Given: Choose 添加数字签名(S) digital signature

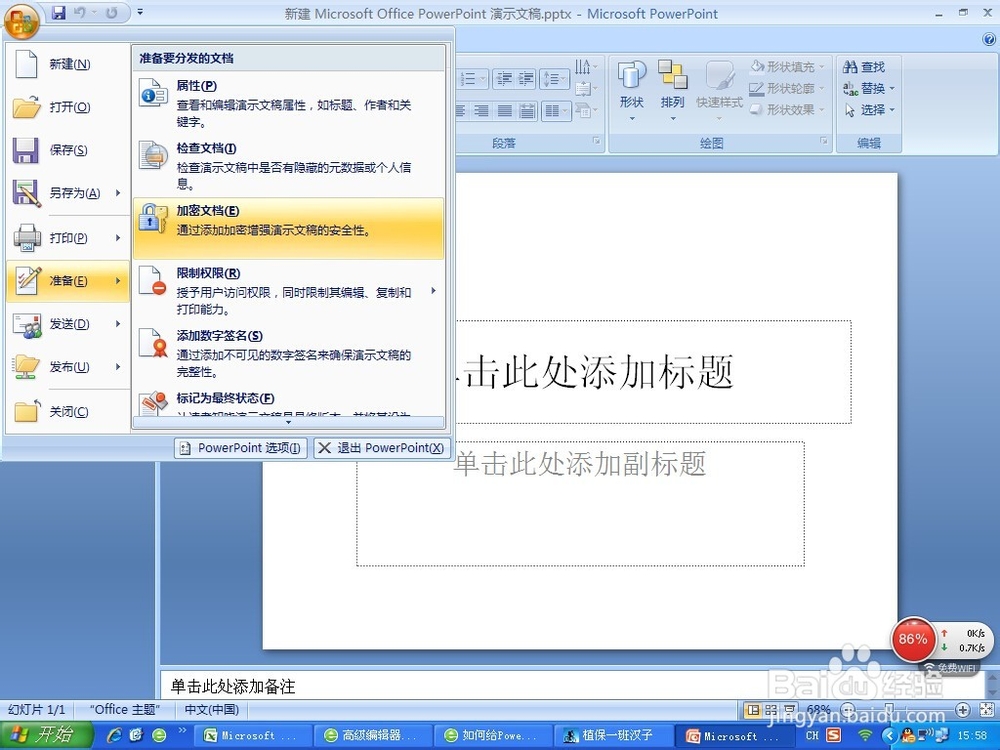Looking at the screenshot, I should pyautogui.click(x=288, y=353).
